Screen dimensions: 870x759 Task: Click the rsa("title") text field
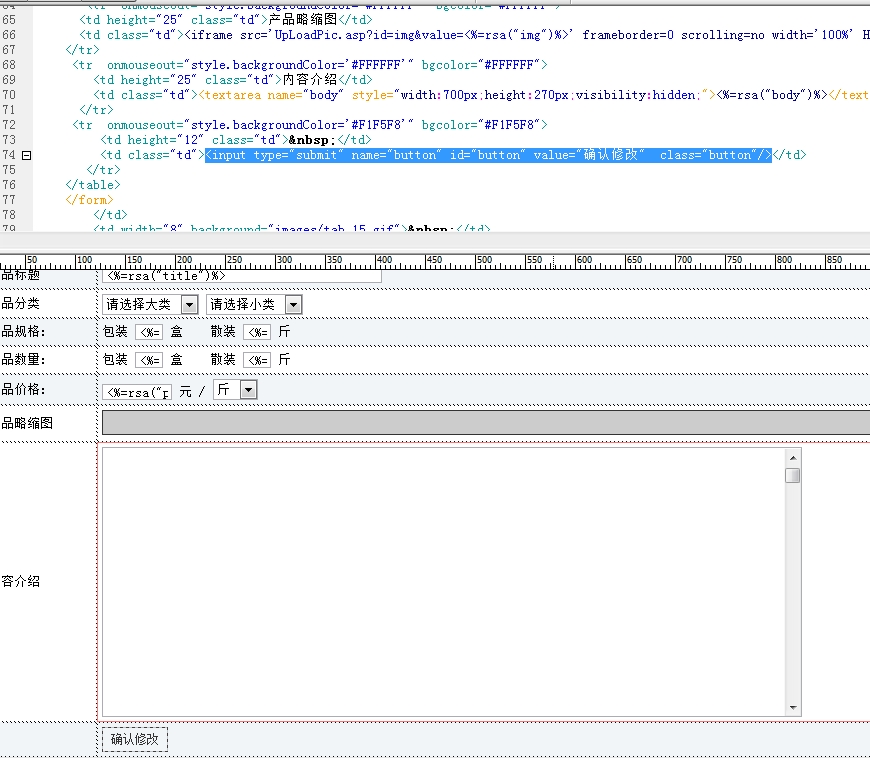click(241, 275)
